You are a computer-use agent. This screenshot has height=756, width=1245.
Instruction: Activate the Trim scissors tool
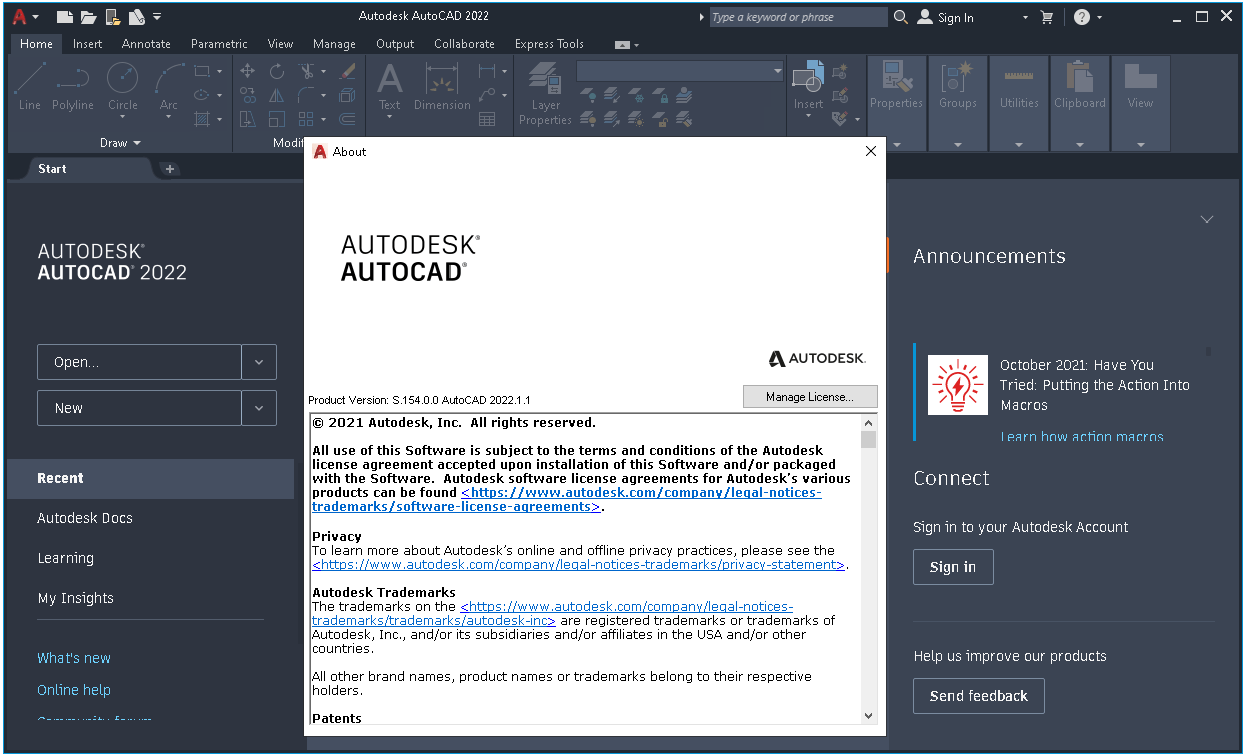(x=307, y=72)
